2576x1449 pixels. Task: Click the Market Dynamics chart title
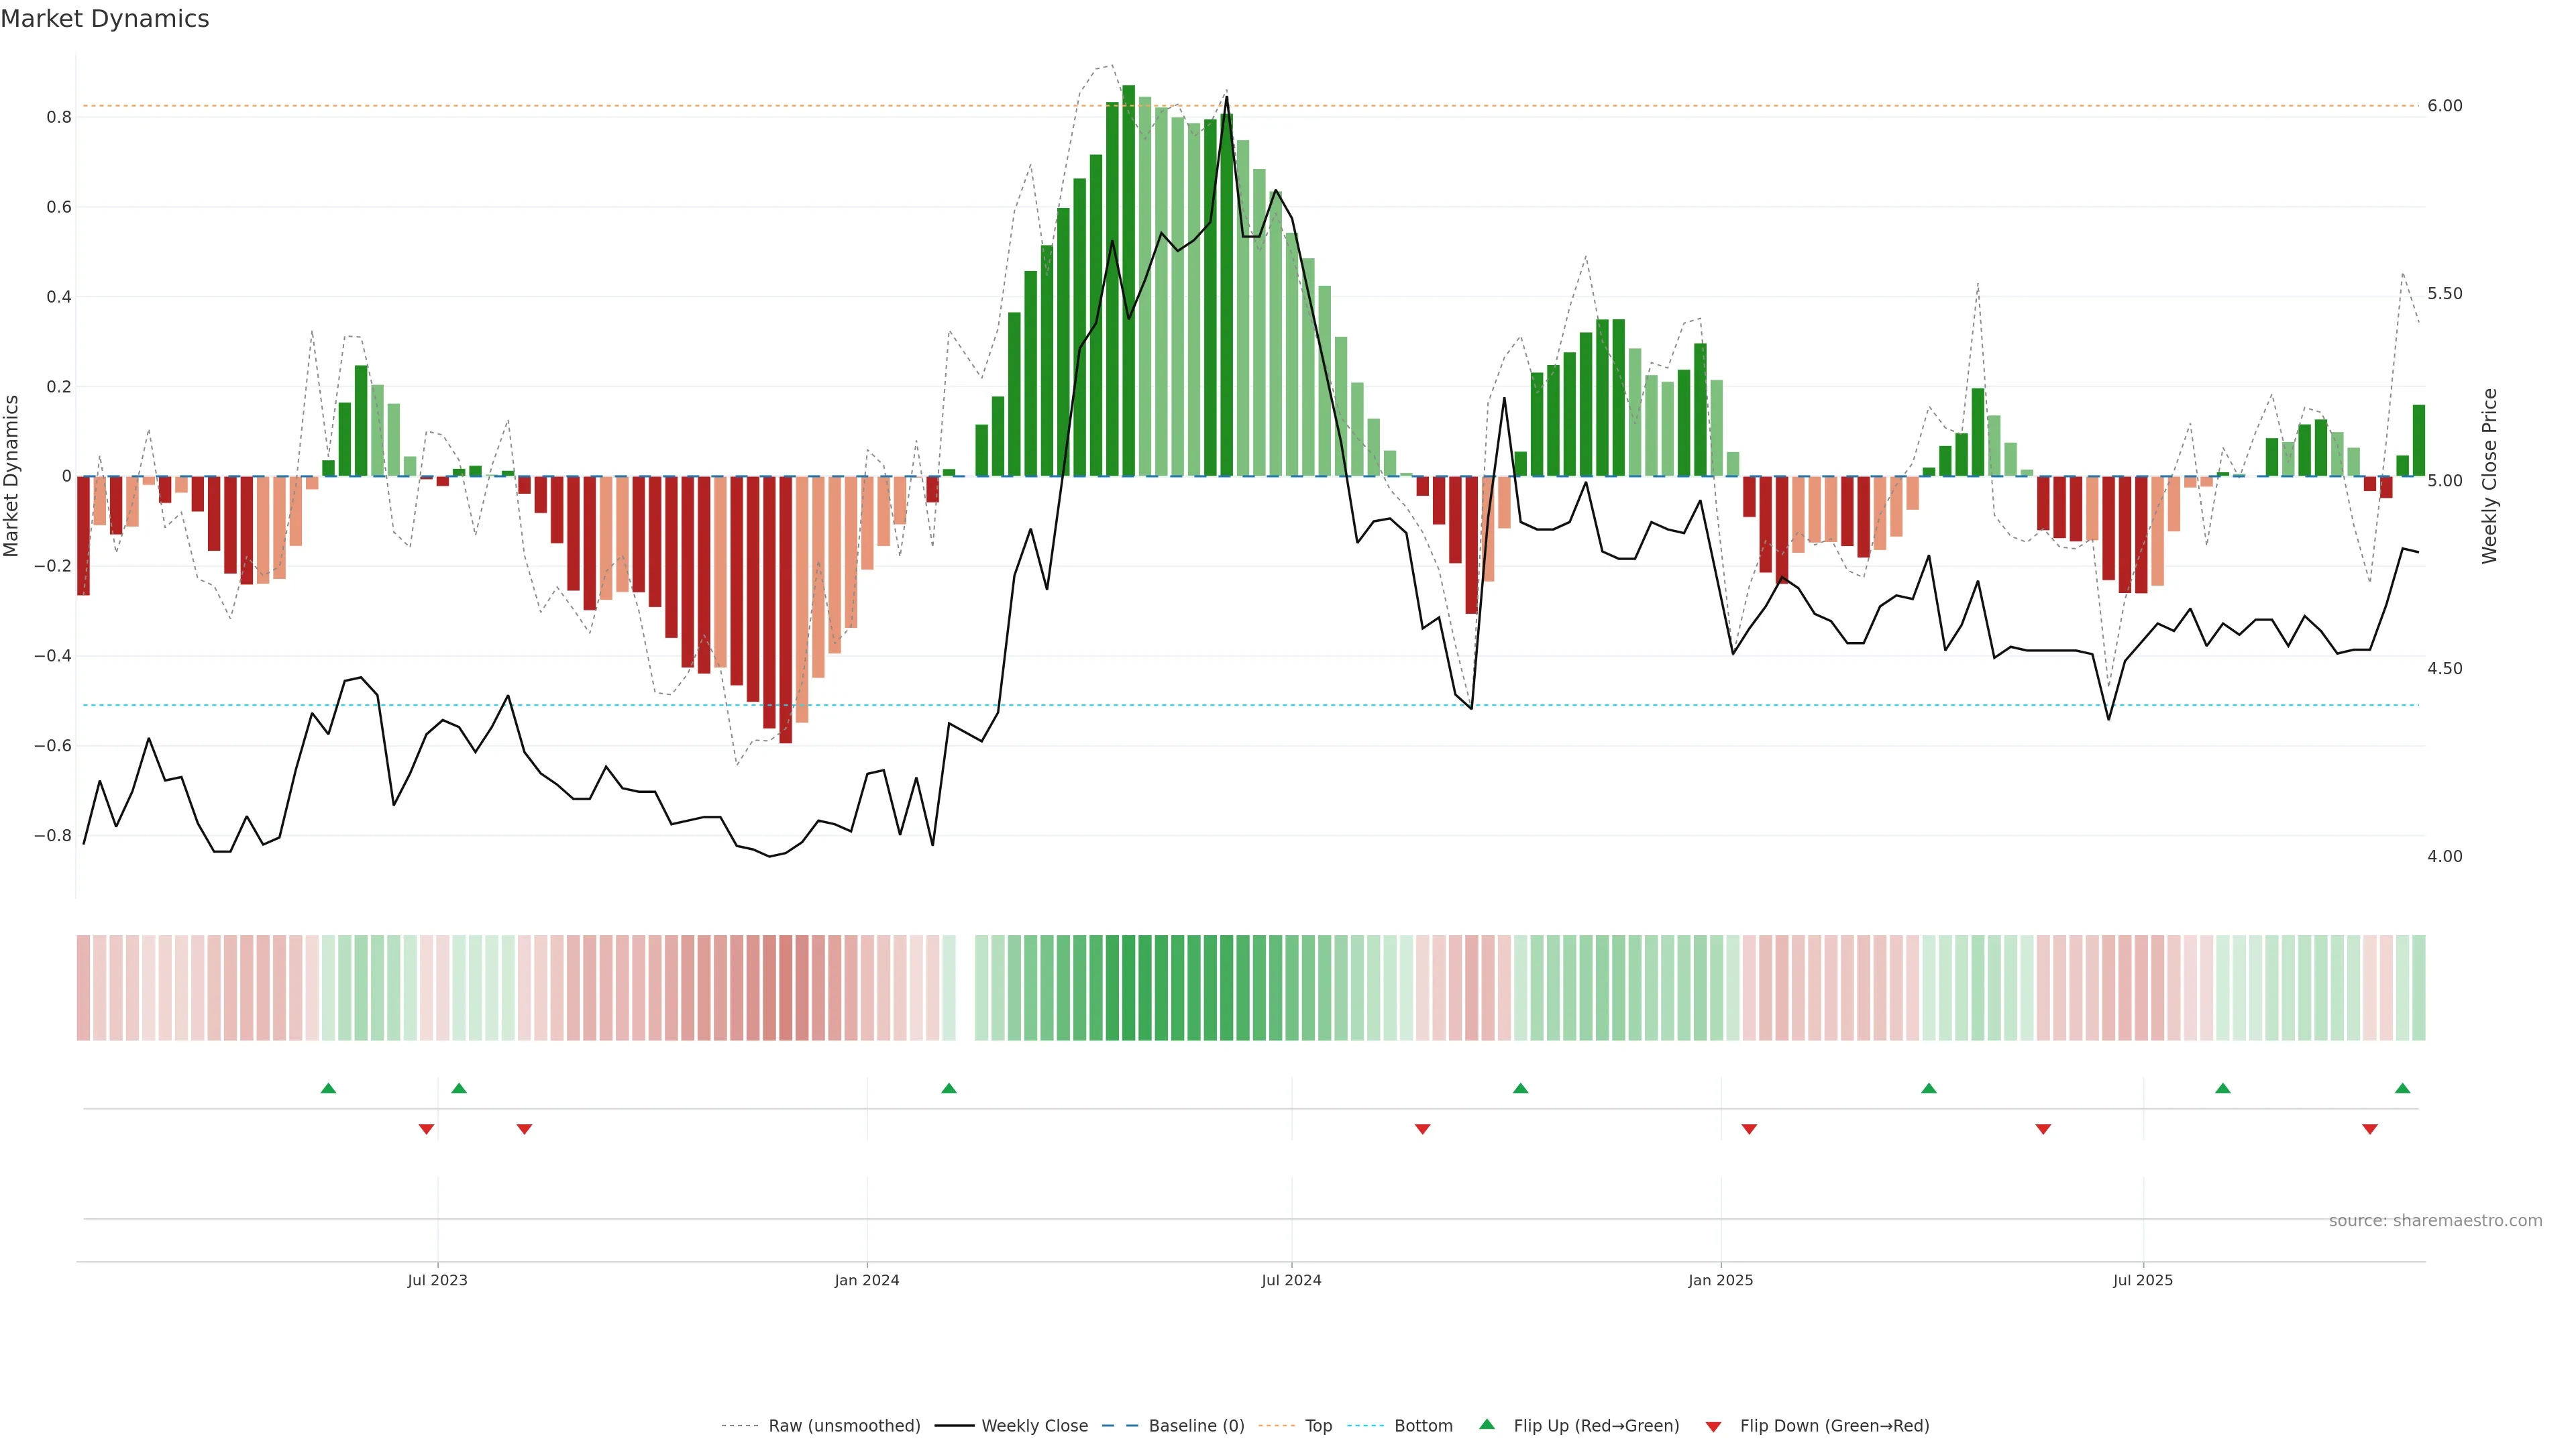pos(105,19)
